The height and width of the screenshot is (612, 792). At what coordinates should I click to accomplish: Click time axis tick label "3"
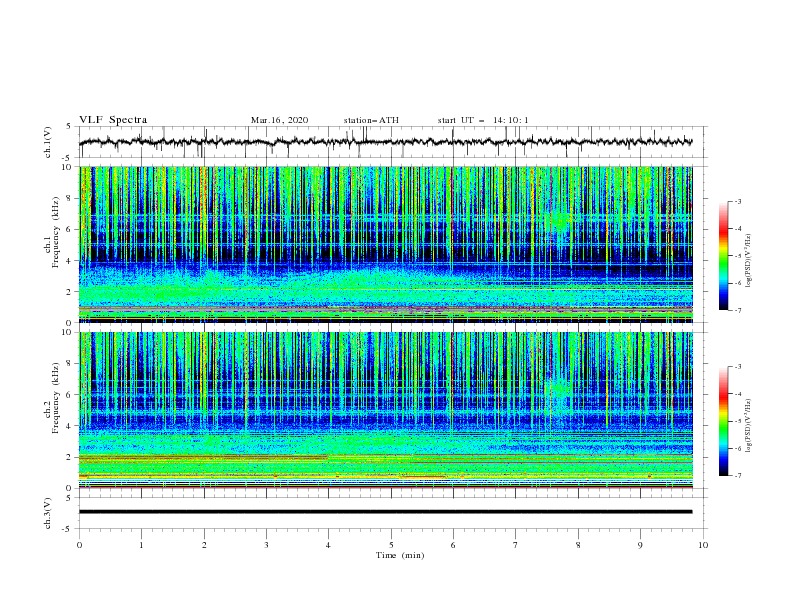[x=266, y=545]
